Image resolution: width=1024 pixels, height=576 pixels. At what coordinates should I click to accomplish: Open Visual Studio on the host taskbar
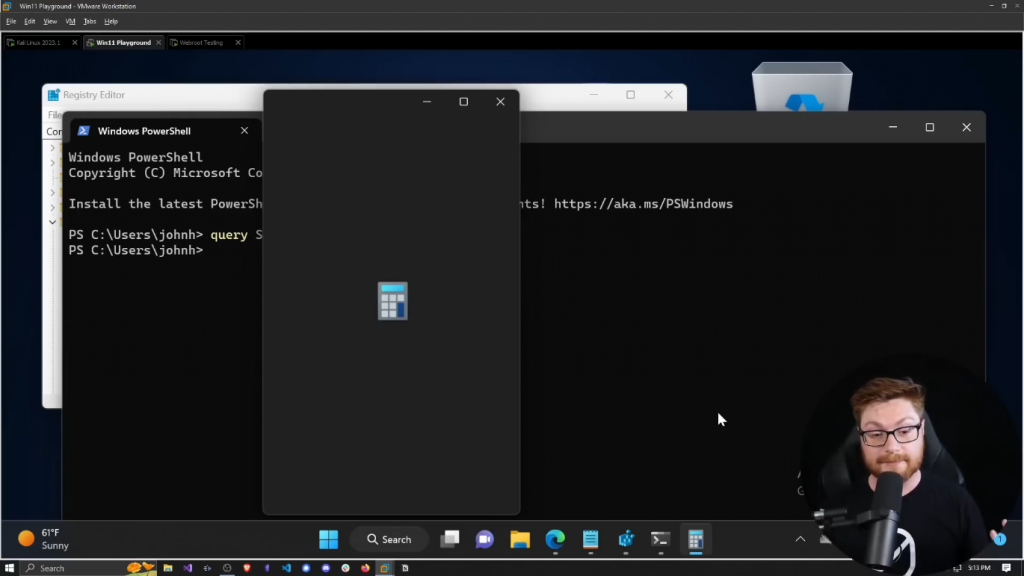point(187,568)
